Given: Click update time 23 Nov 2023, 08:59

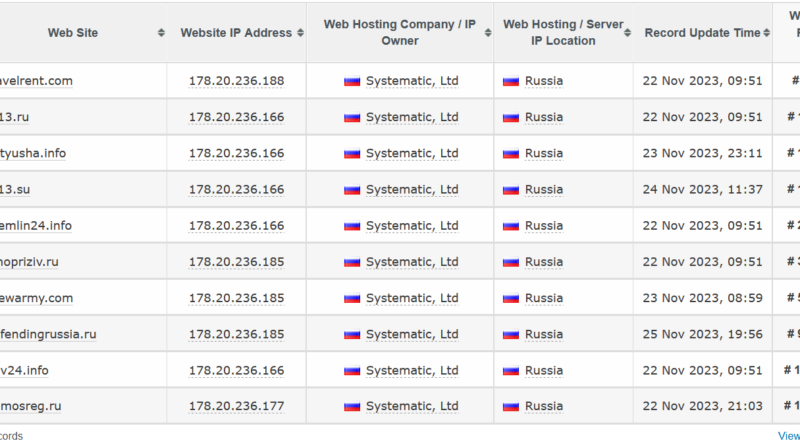Looking at the screenshot, I should [703, 298].
